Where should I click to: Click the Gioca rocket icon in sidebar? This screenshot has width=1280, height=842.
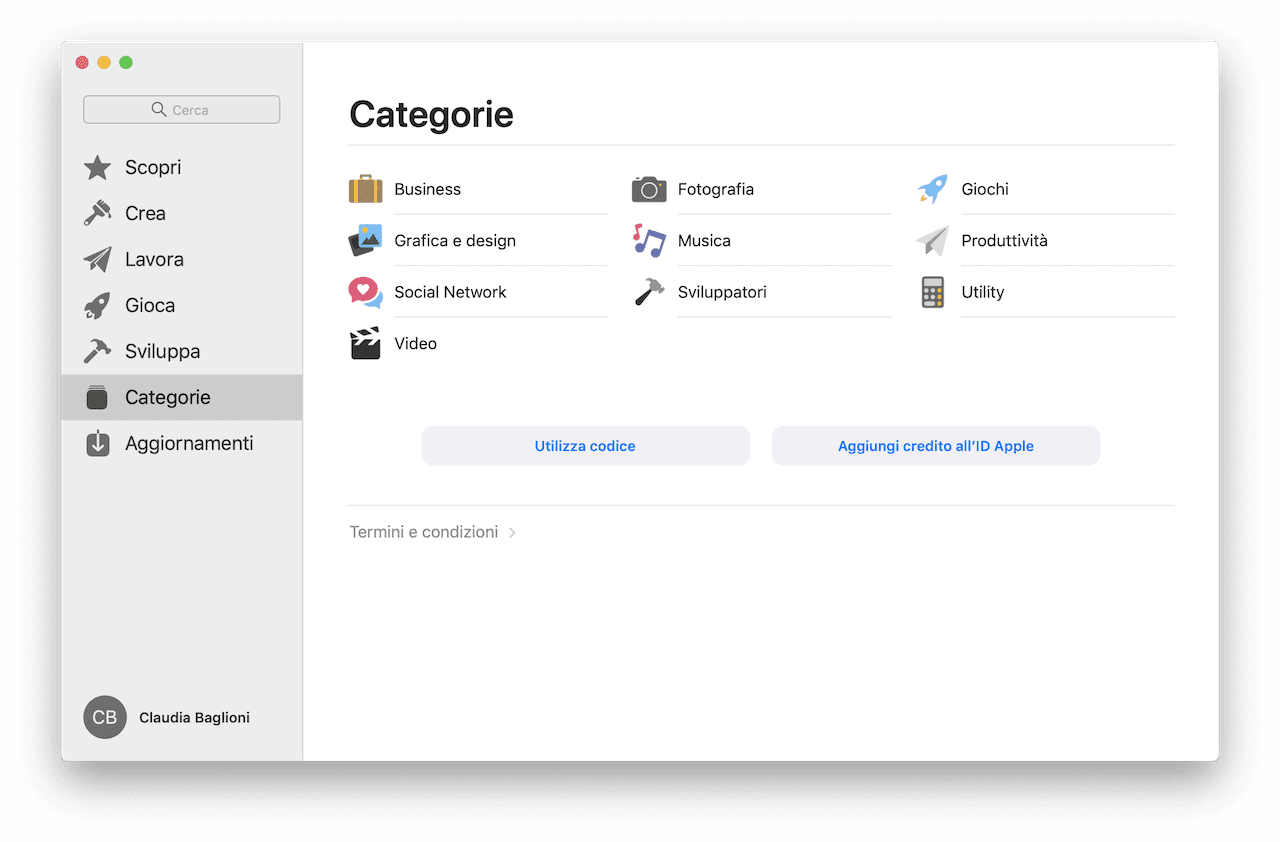[x=97, y=305]
